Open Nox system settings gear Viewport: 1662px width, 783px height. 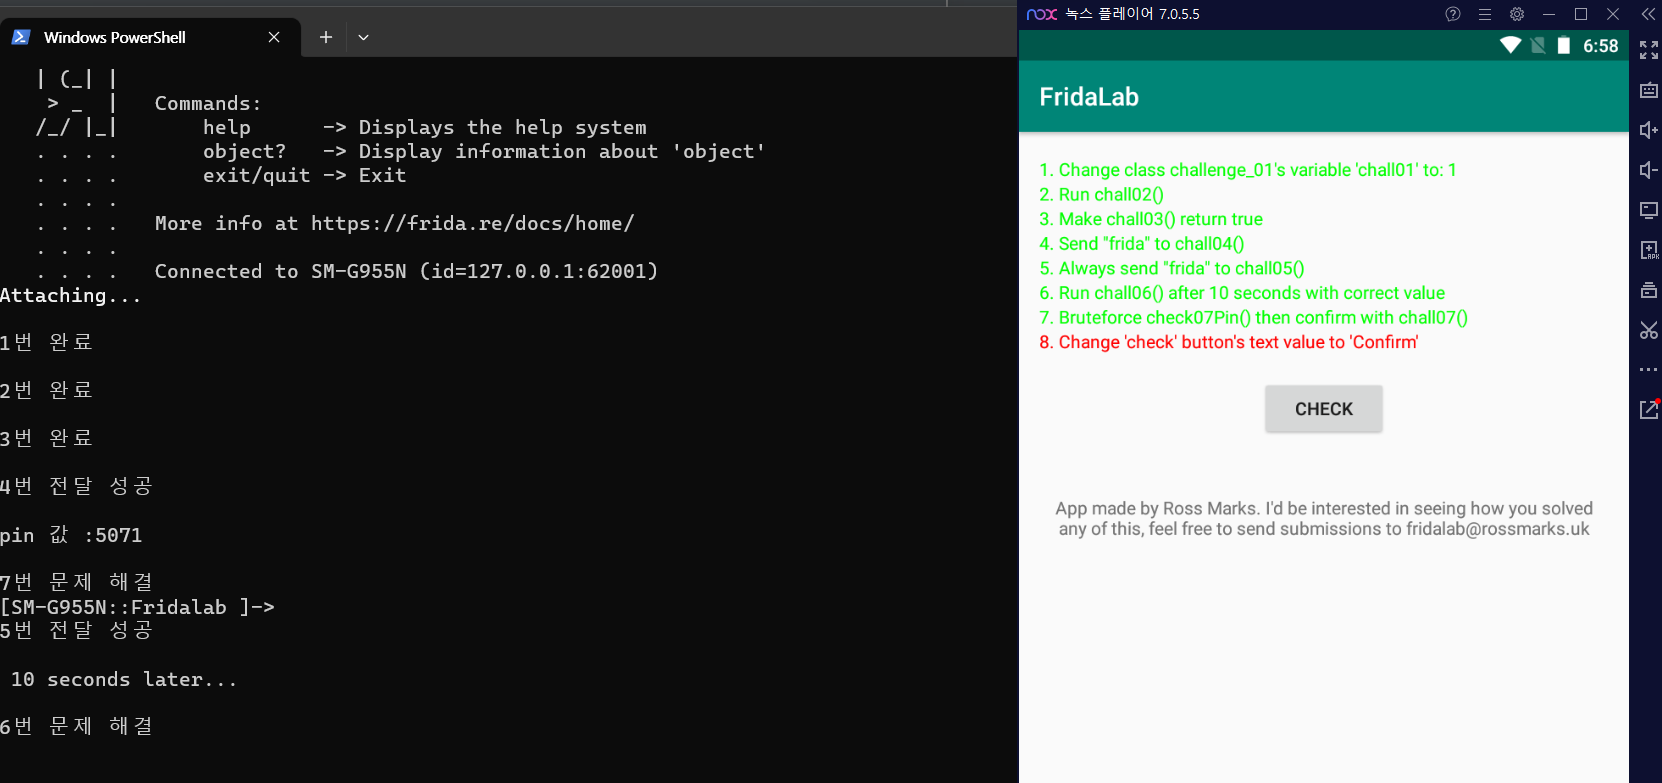click(x=1517, y=14)
